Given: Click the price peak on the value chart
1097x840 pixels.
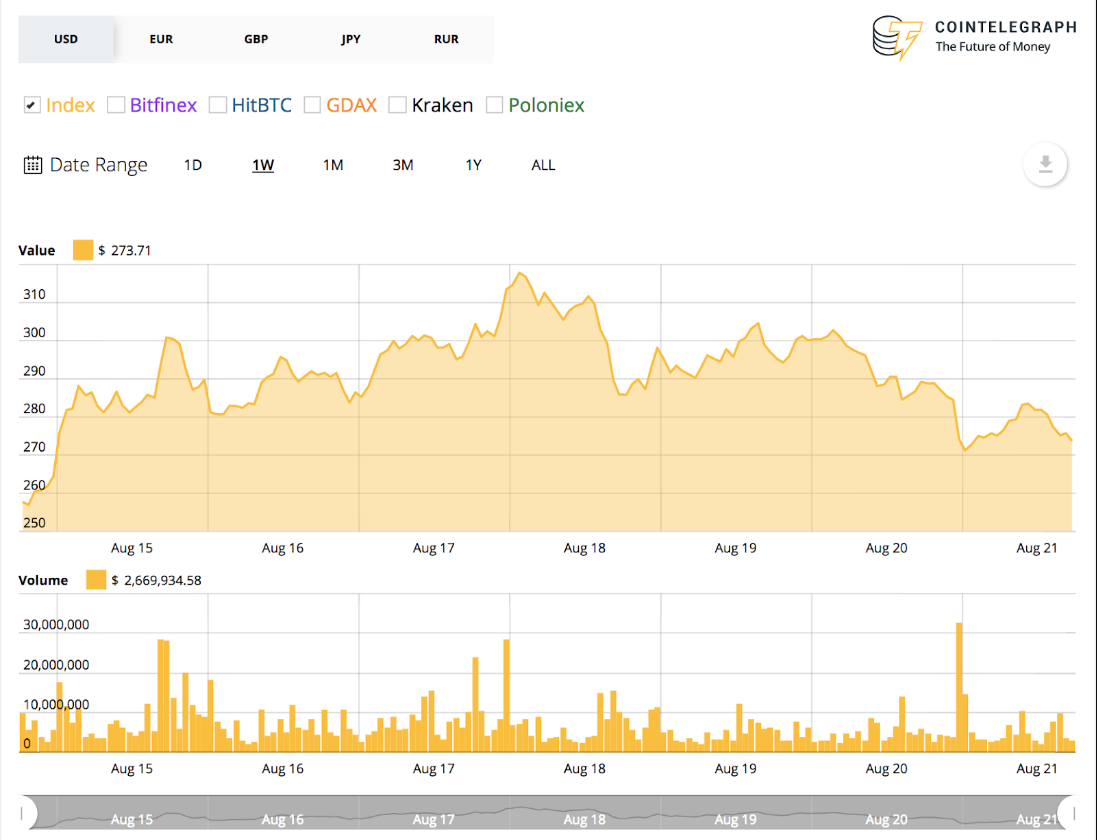Looking at the screenshot, I should 520,273.
